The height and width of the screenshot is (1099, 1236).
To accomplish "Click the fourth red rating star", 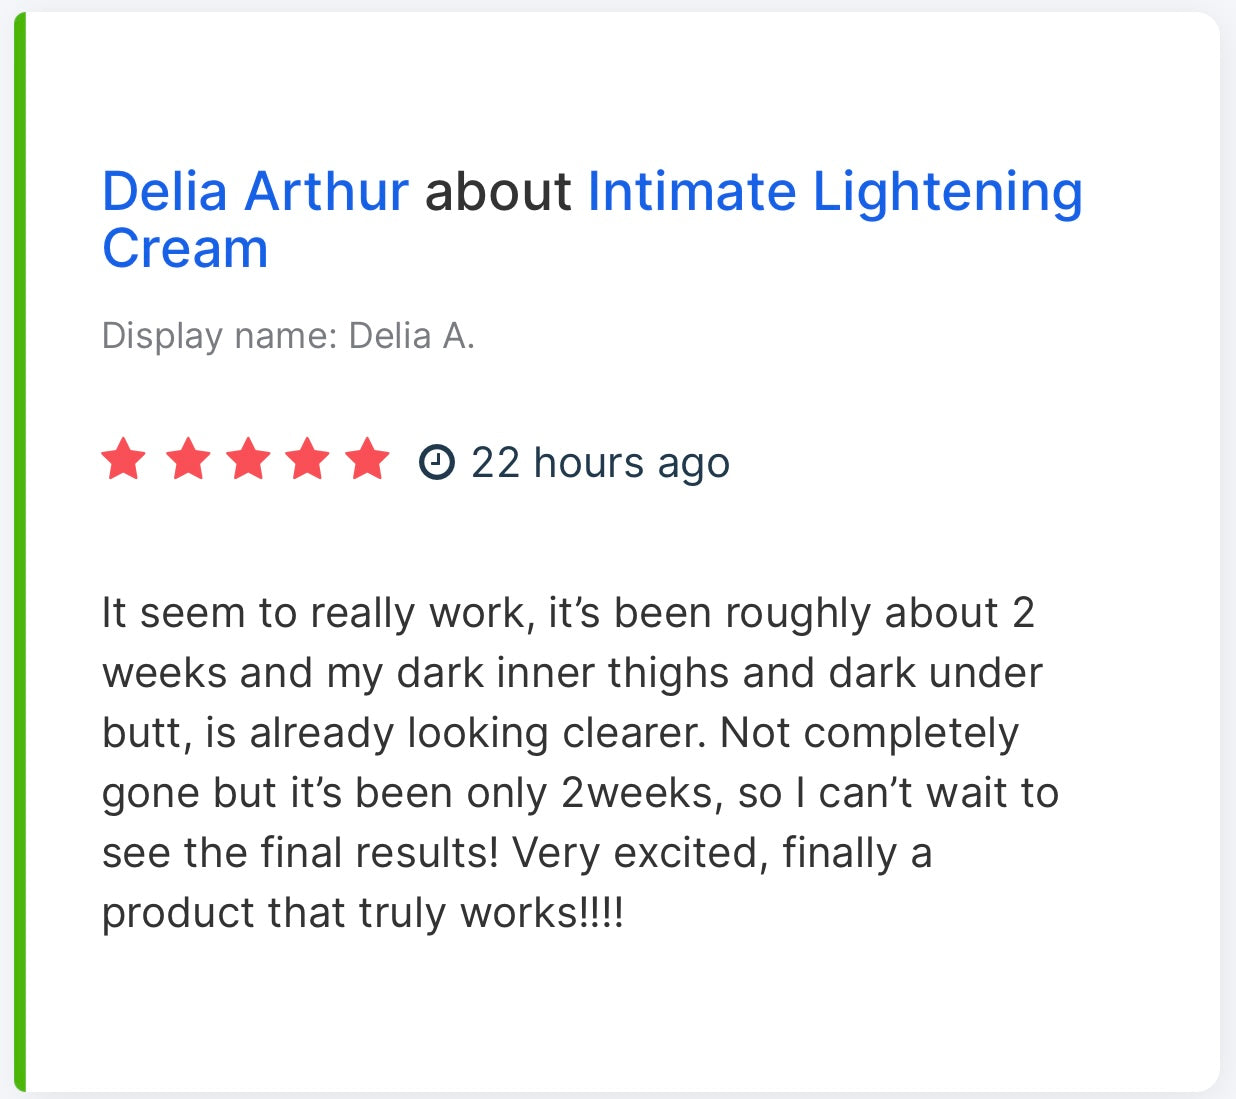I will pos(308,460).
